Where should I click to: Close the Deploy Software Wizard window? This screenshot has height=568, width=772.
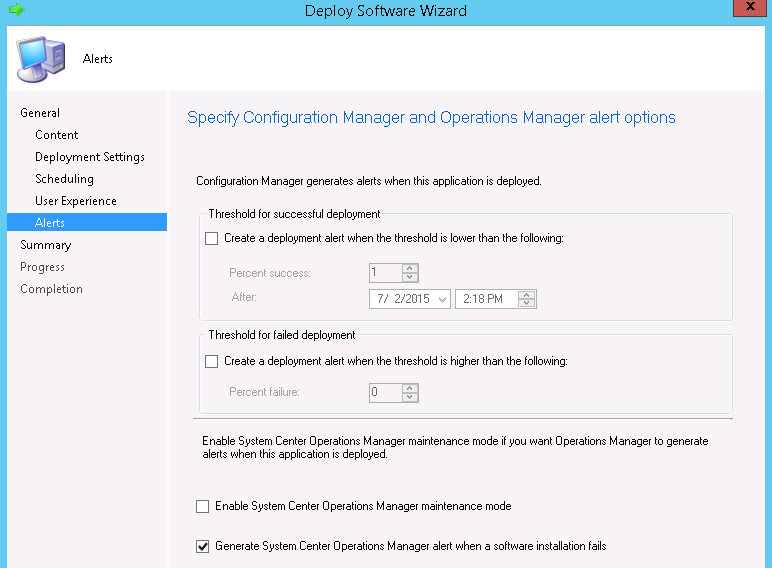tap(750, 9)
